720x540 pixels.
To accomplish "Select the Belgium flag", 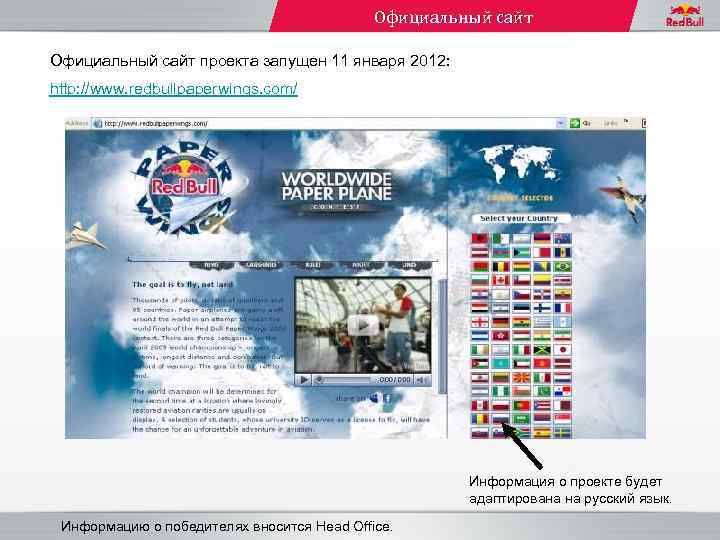I will click(501, 266).
